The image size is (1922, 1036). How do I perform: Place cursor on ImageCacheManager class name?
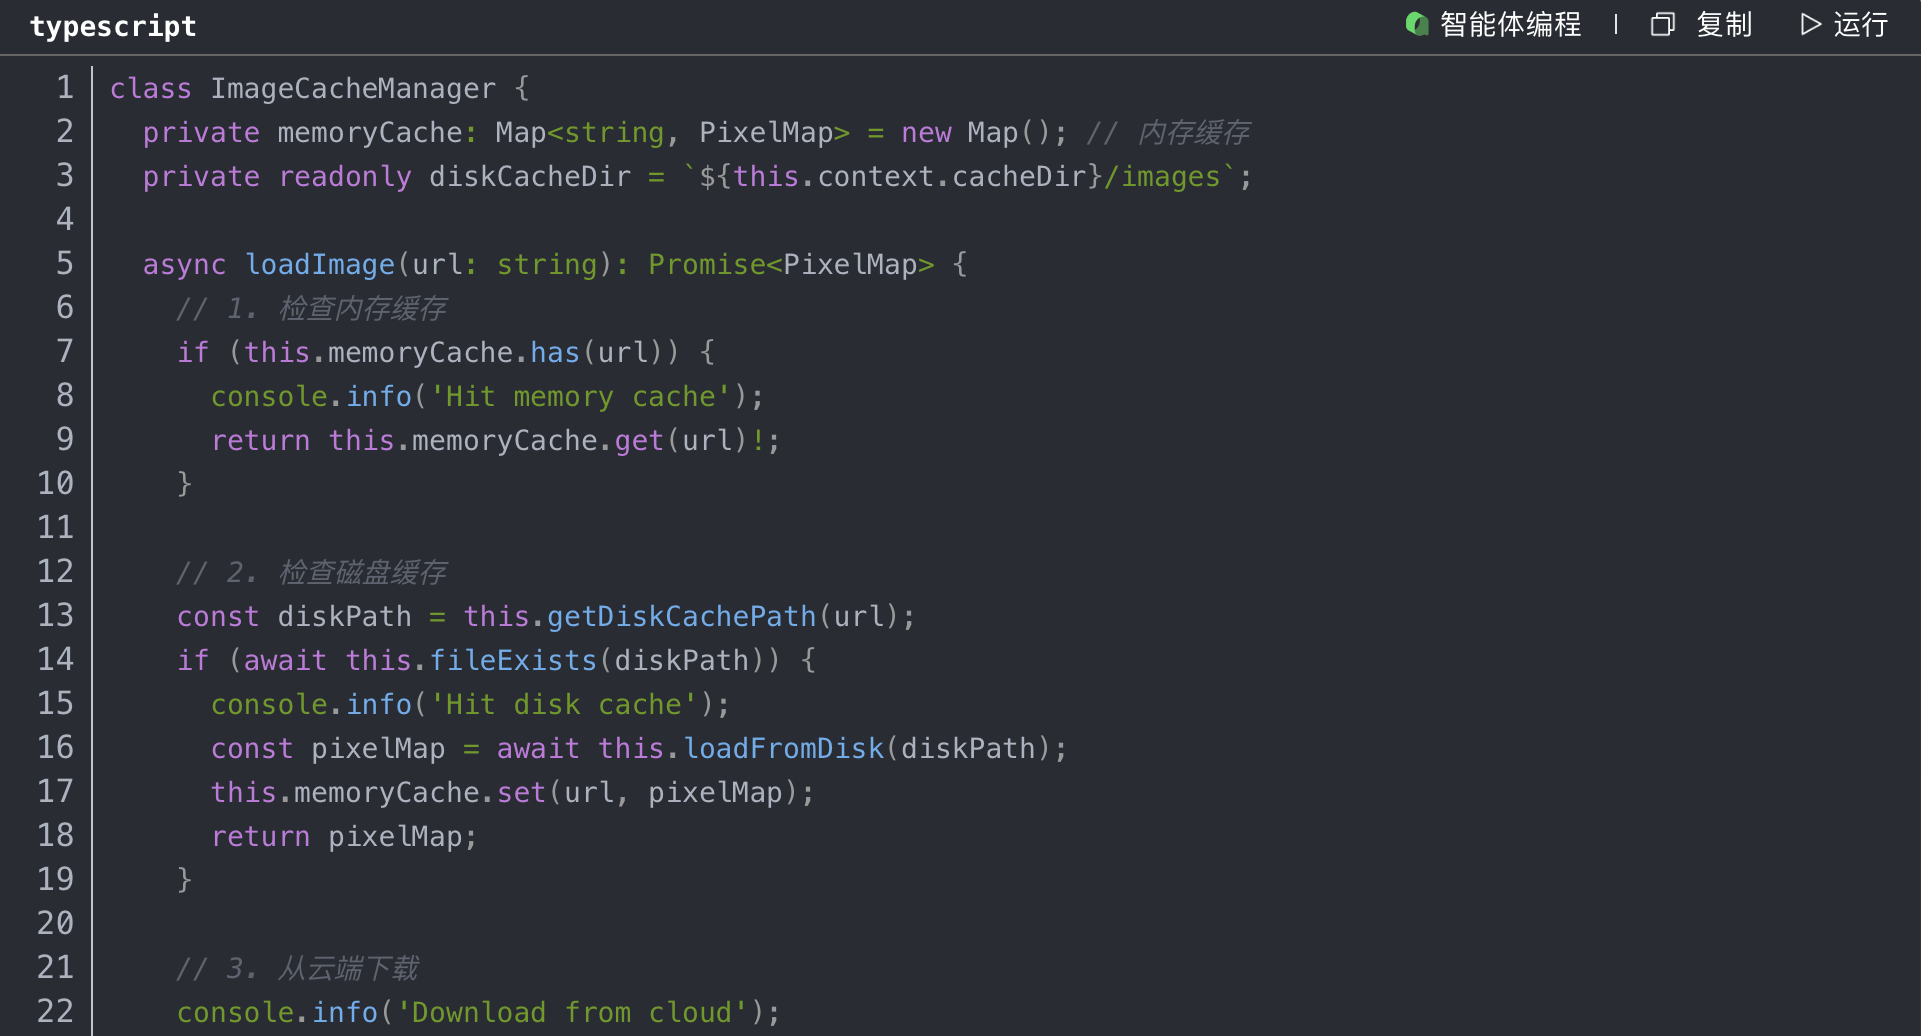tap(352, 89)
